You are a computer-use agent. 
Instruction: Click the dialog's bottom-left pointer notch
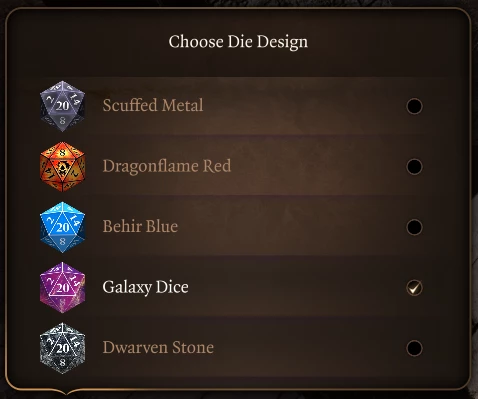pos(66,391)
